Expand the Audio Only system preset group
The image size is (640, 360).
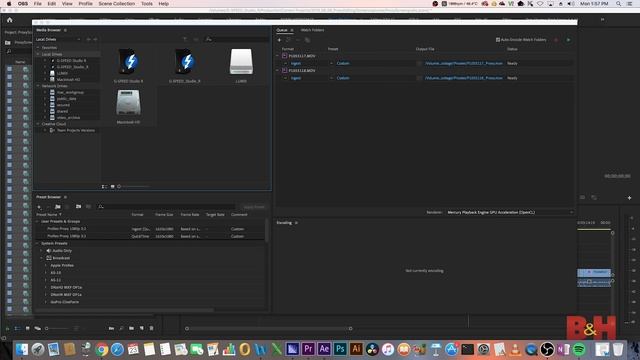point(41,251)
